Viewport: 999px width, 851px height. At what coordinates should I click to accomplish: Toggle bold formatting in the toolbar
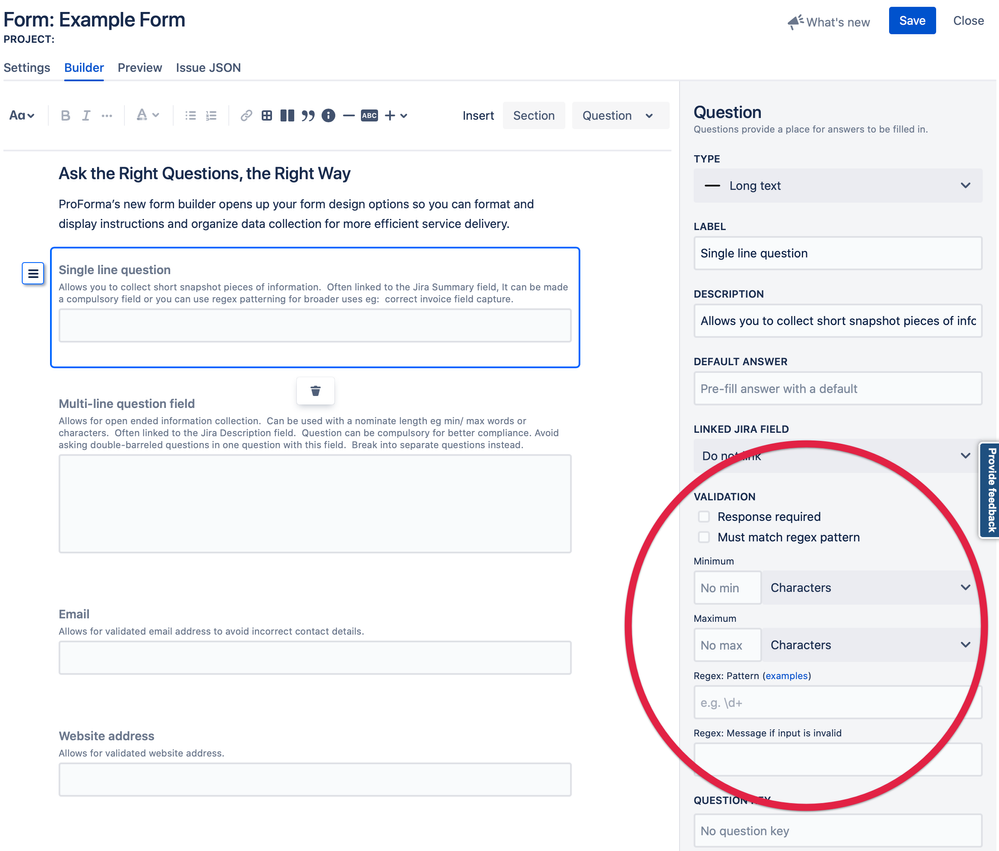[x=65, y=115]
